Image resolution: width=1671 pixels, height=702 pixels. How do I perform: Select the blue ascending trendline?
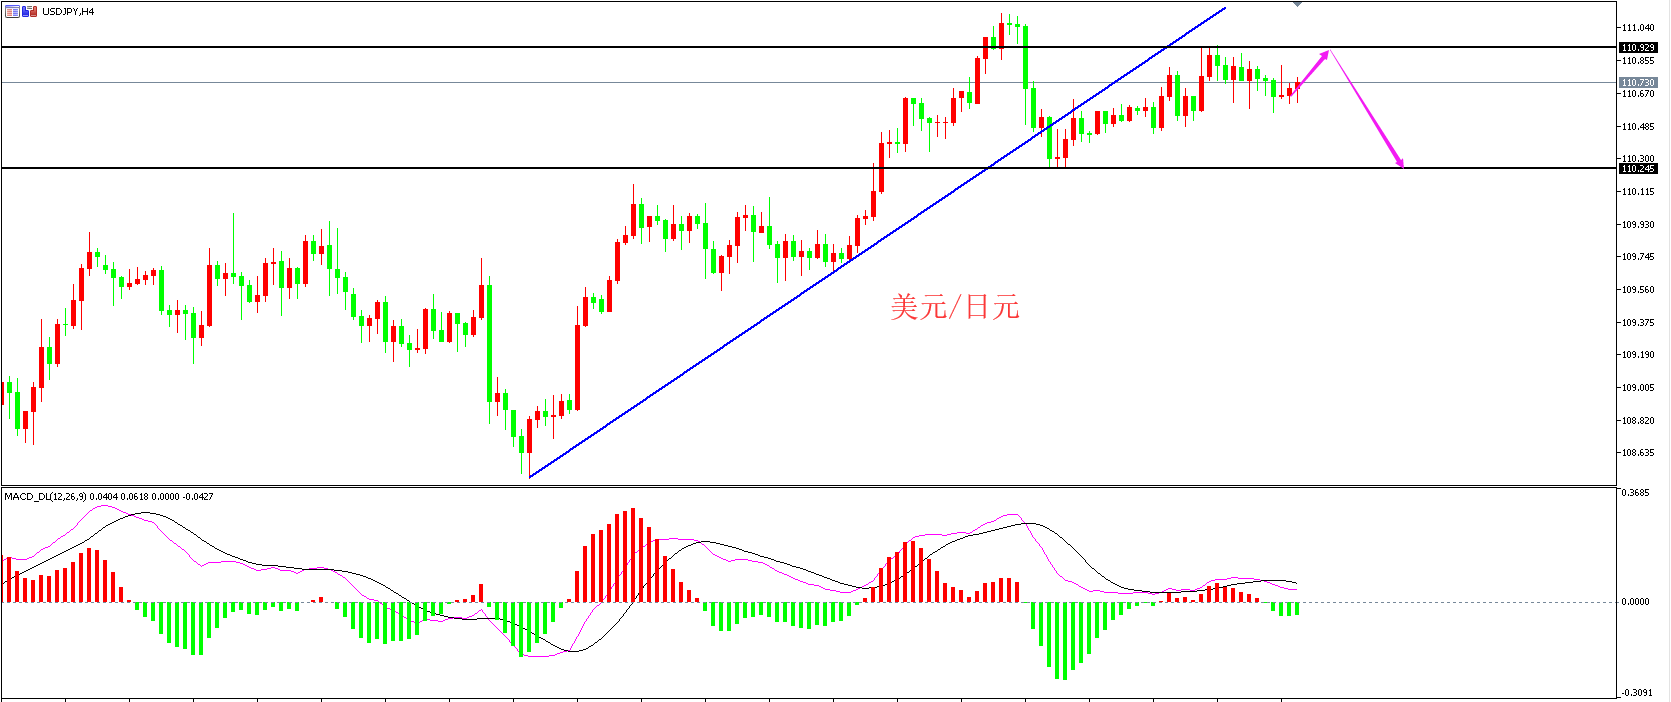pos(877,242)
